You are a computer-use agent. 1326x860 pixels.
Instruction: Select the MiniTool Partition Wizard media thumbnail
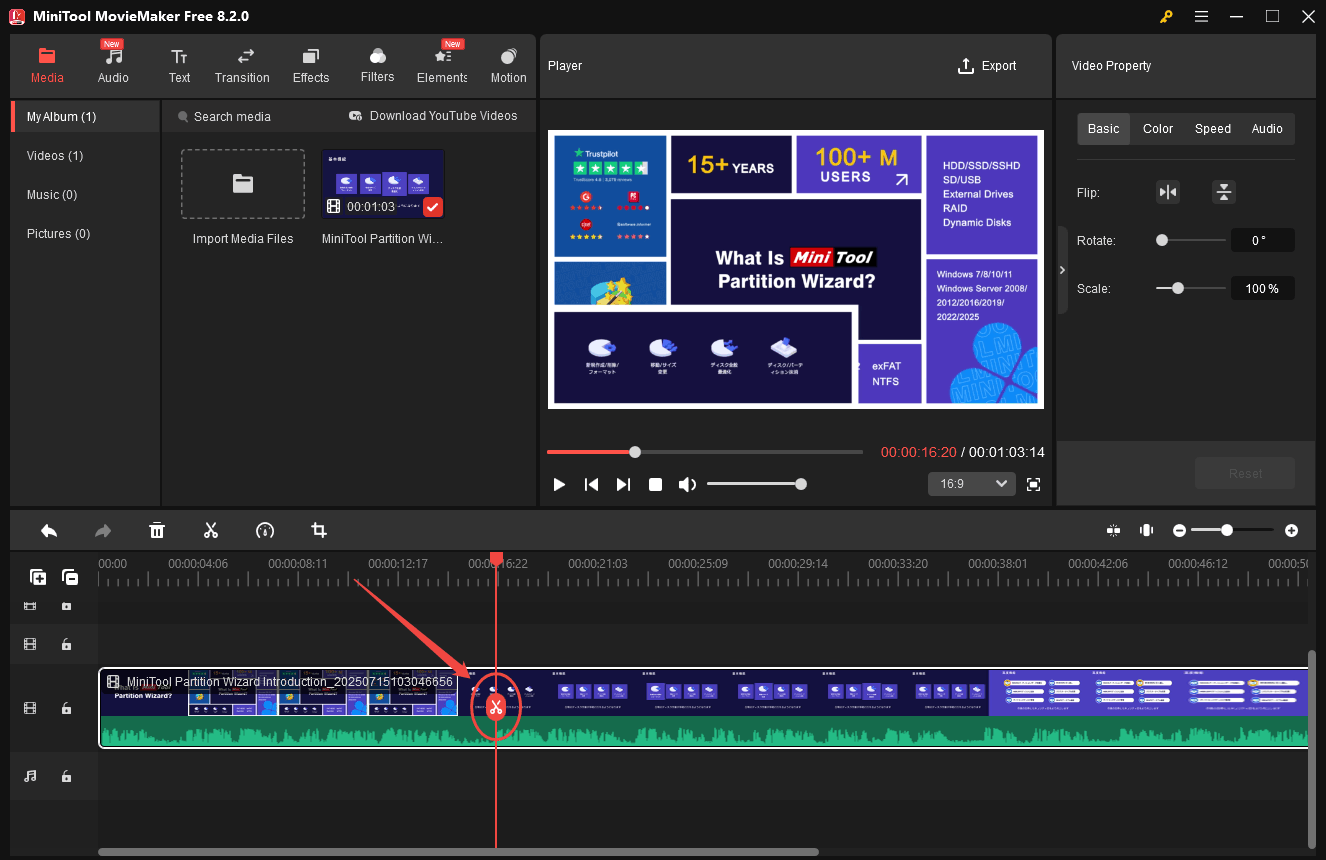pyautogui.click(x=383, y=184)
